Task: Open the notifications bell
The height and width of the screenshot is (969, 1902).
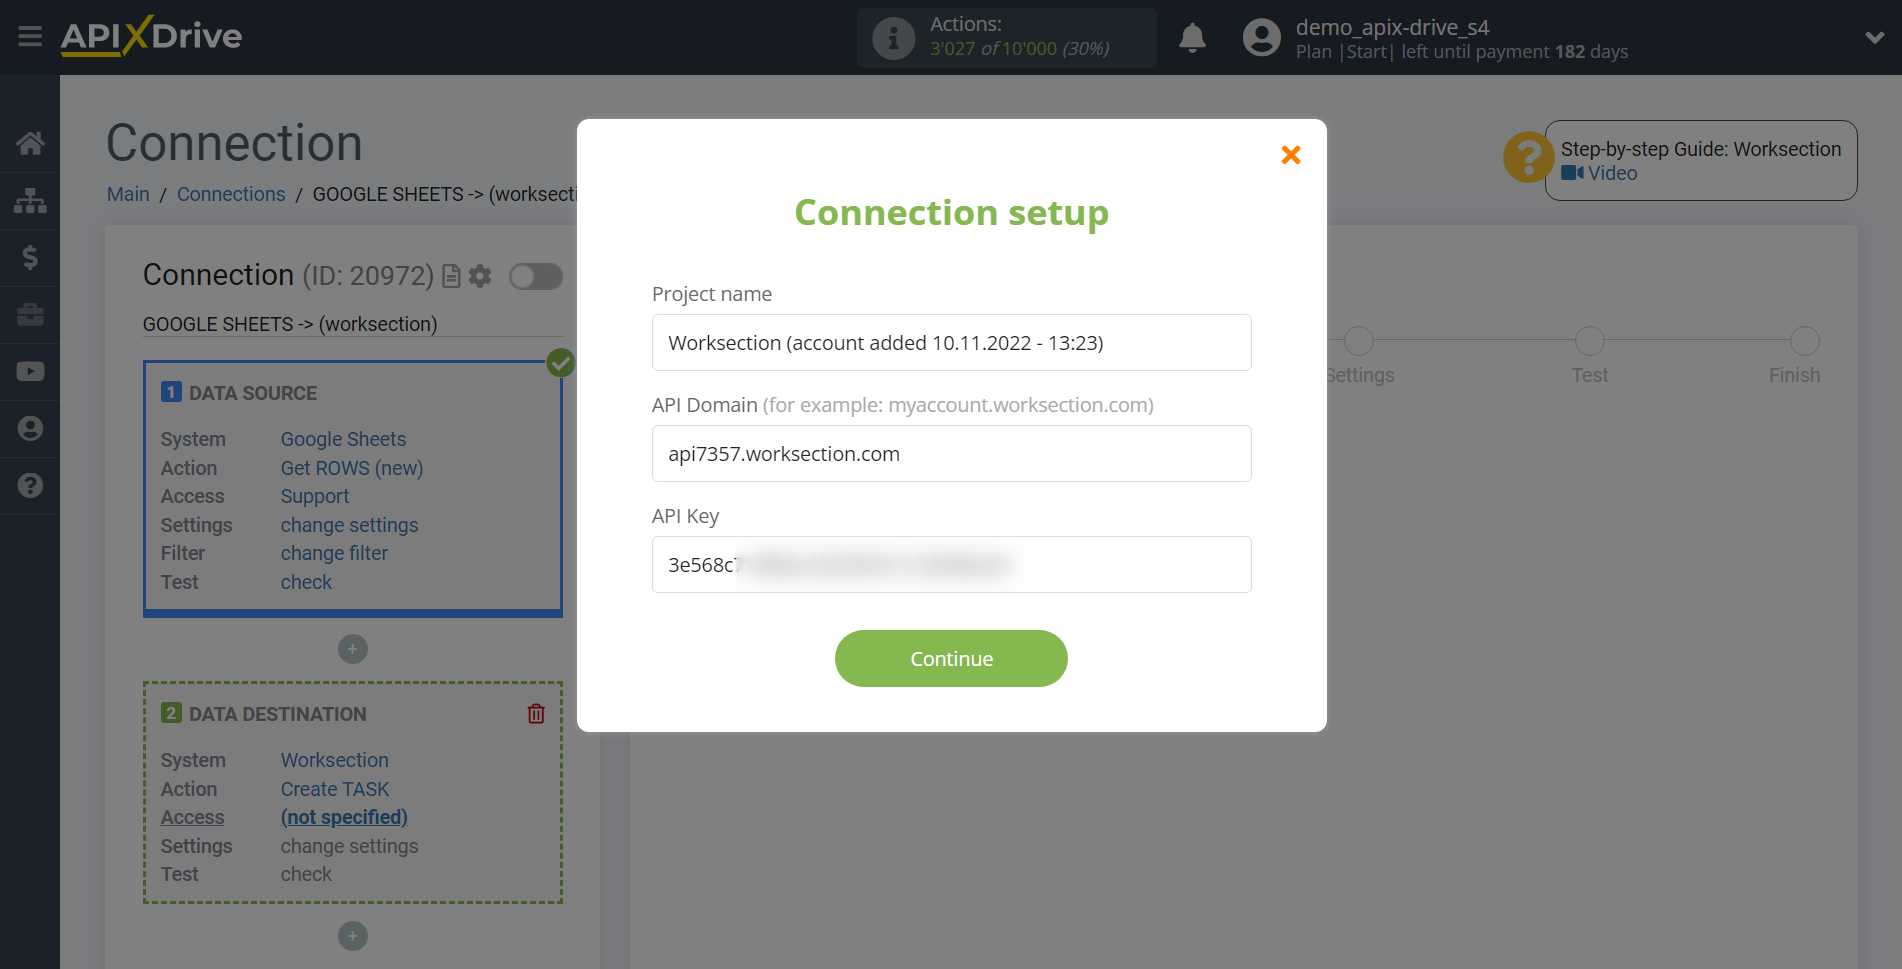Action: 1192,38
